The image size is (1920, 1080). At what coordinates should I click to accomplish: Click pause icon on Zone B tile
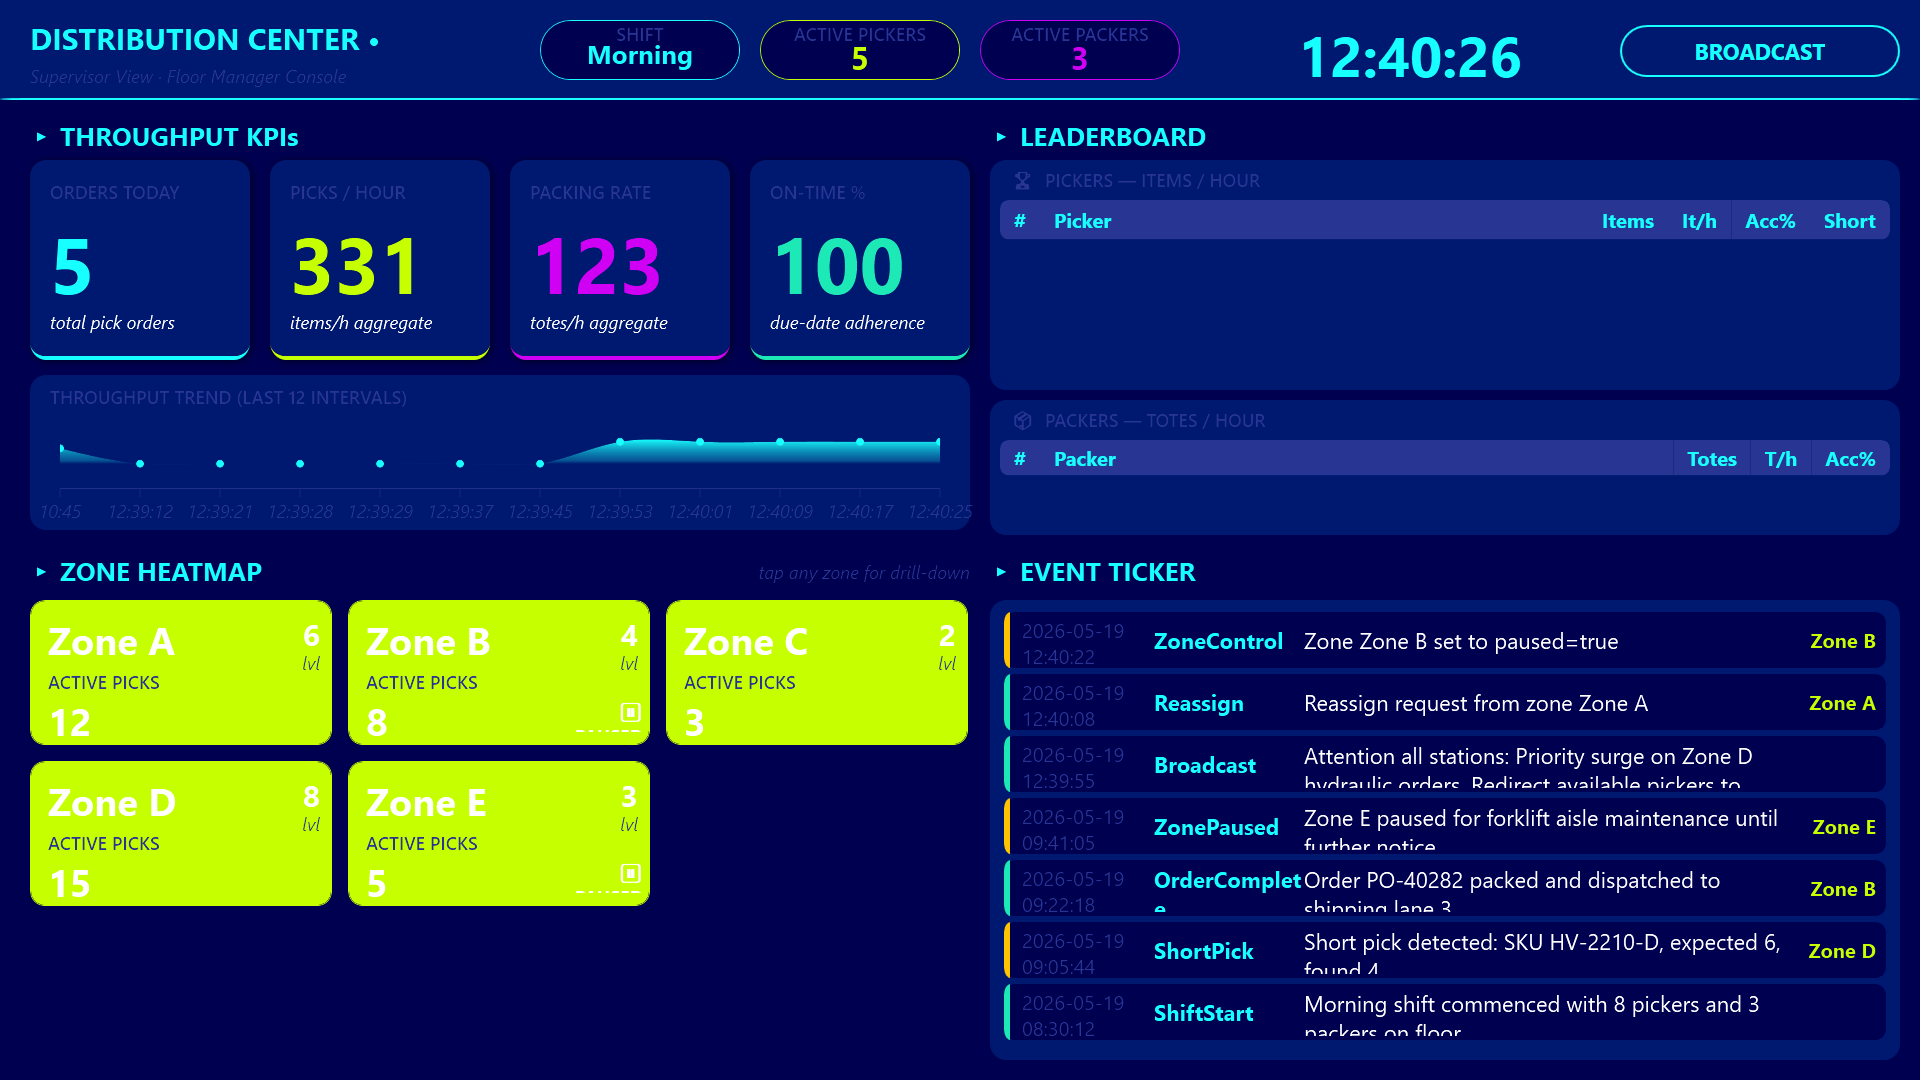630,713
